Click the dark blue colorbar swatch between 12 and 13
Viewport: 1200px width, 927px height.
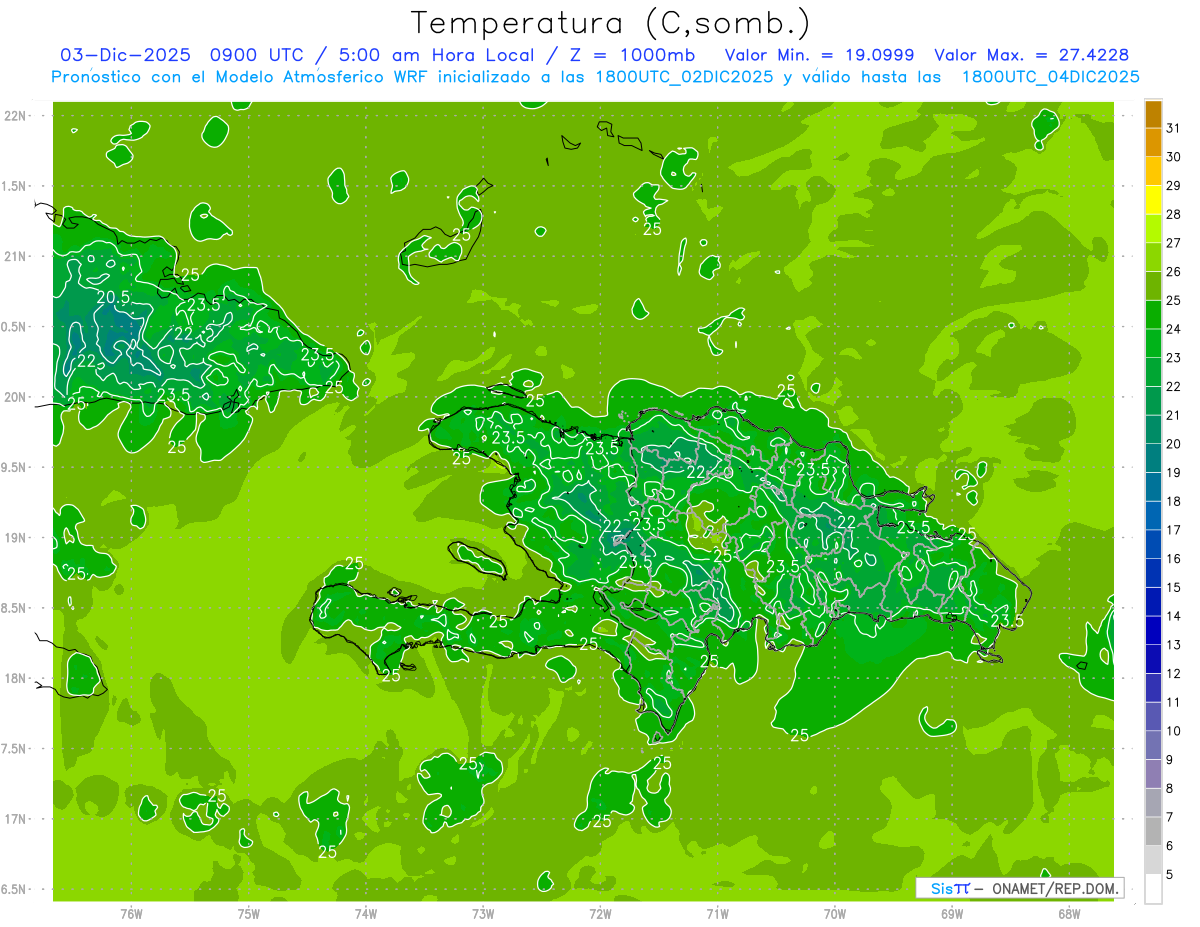(x=1153, y=659)
